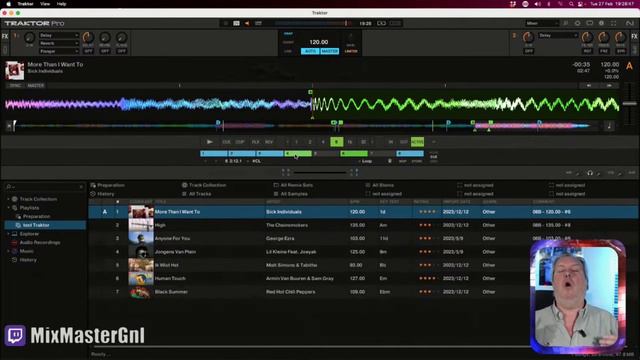Turn on Flanger effect OFF button
Viewport: 640px width, 360px height.
pos(122,51)
